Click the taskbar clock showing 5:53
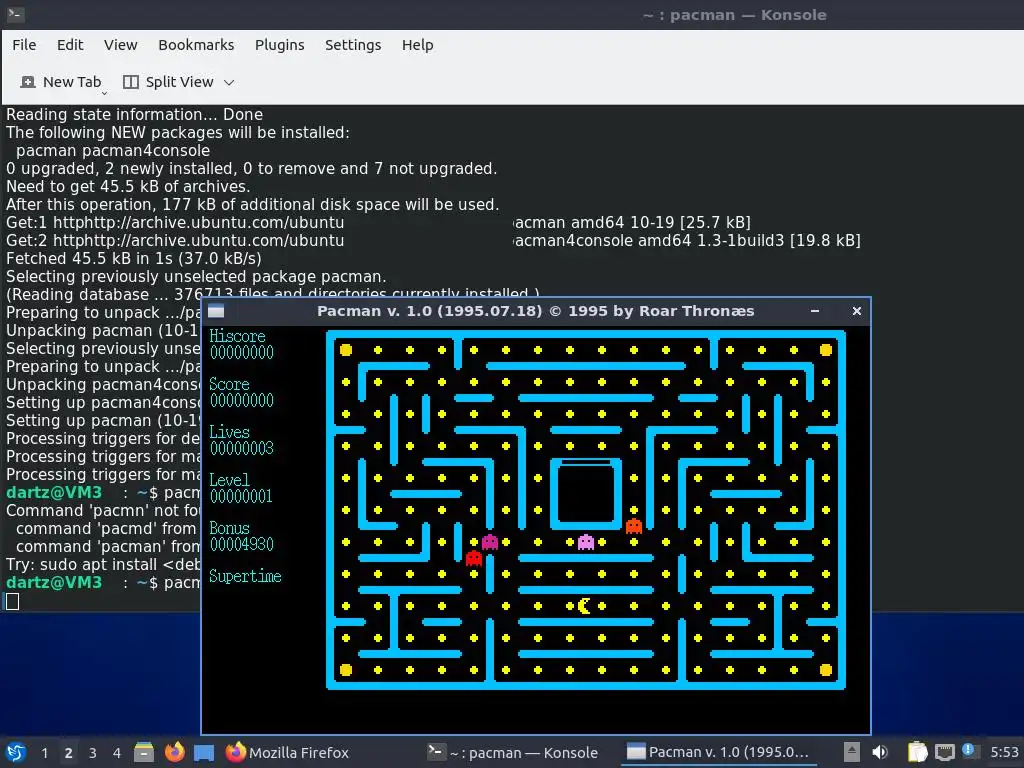 click(1004, 752)
